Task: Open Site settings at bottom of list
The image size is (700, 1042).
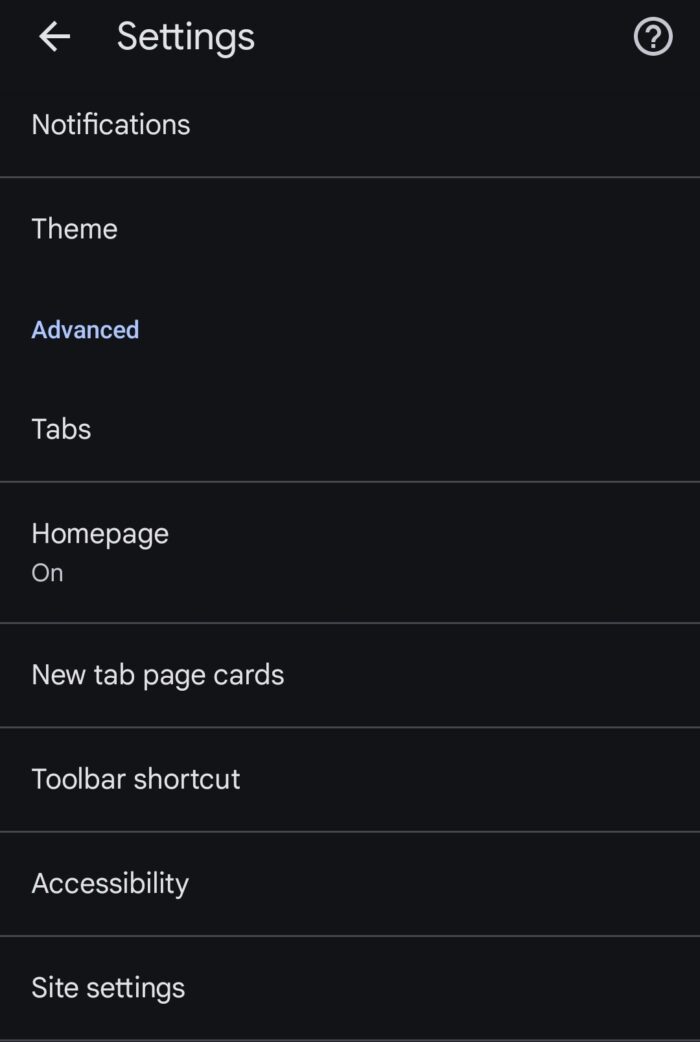Action: 108,987
